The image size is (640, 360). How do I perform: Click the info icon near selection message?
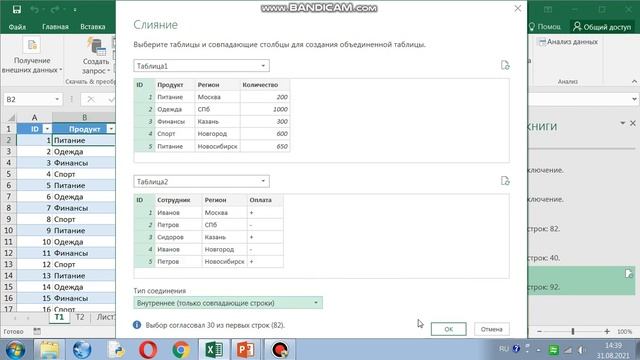pos(137,325)
